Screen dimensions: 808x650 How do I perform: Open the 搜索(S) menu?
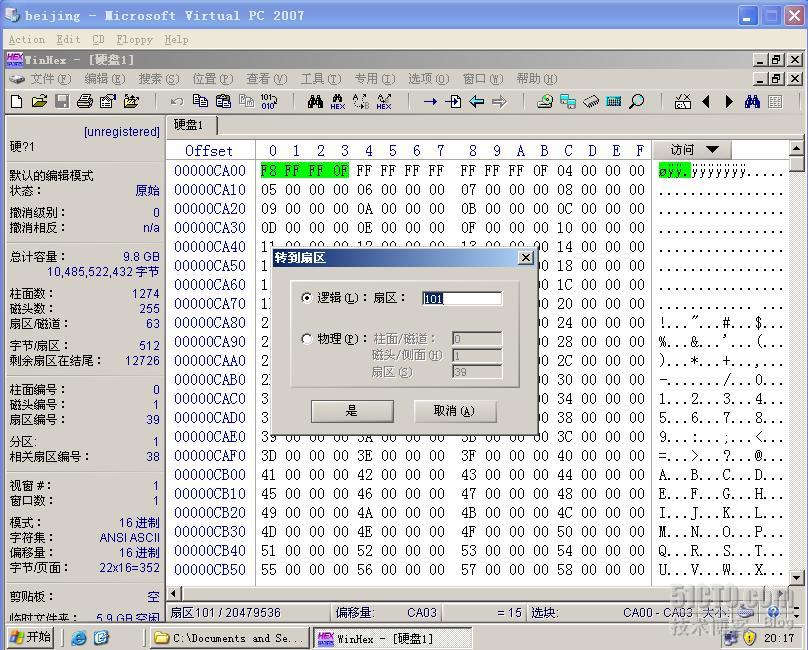tap(159, 79)
